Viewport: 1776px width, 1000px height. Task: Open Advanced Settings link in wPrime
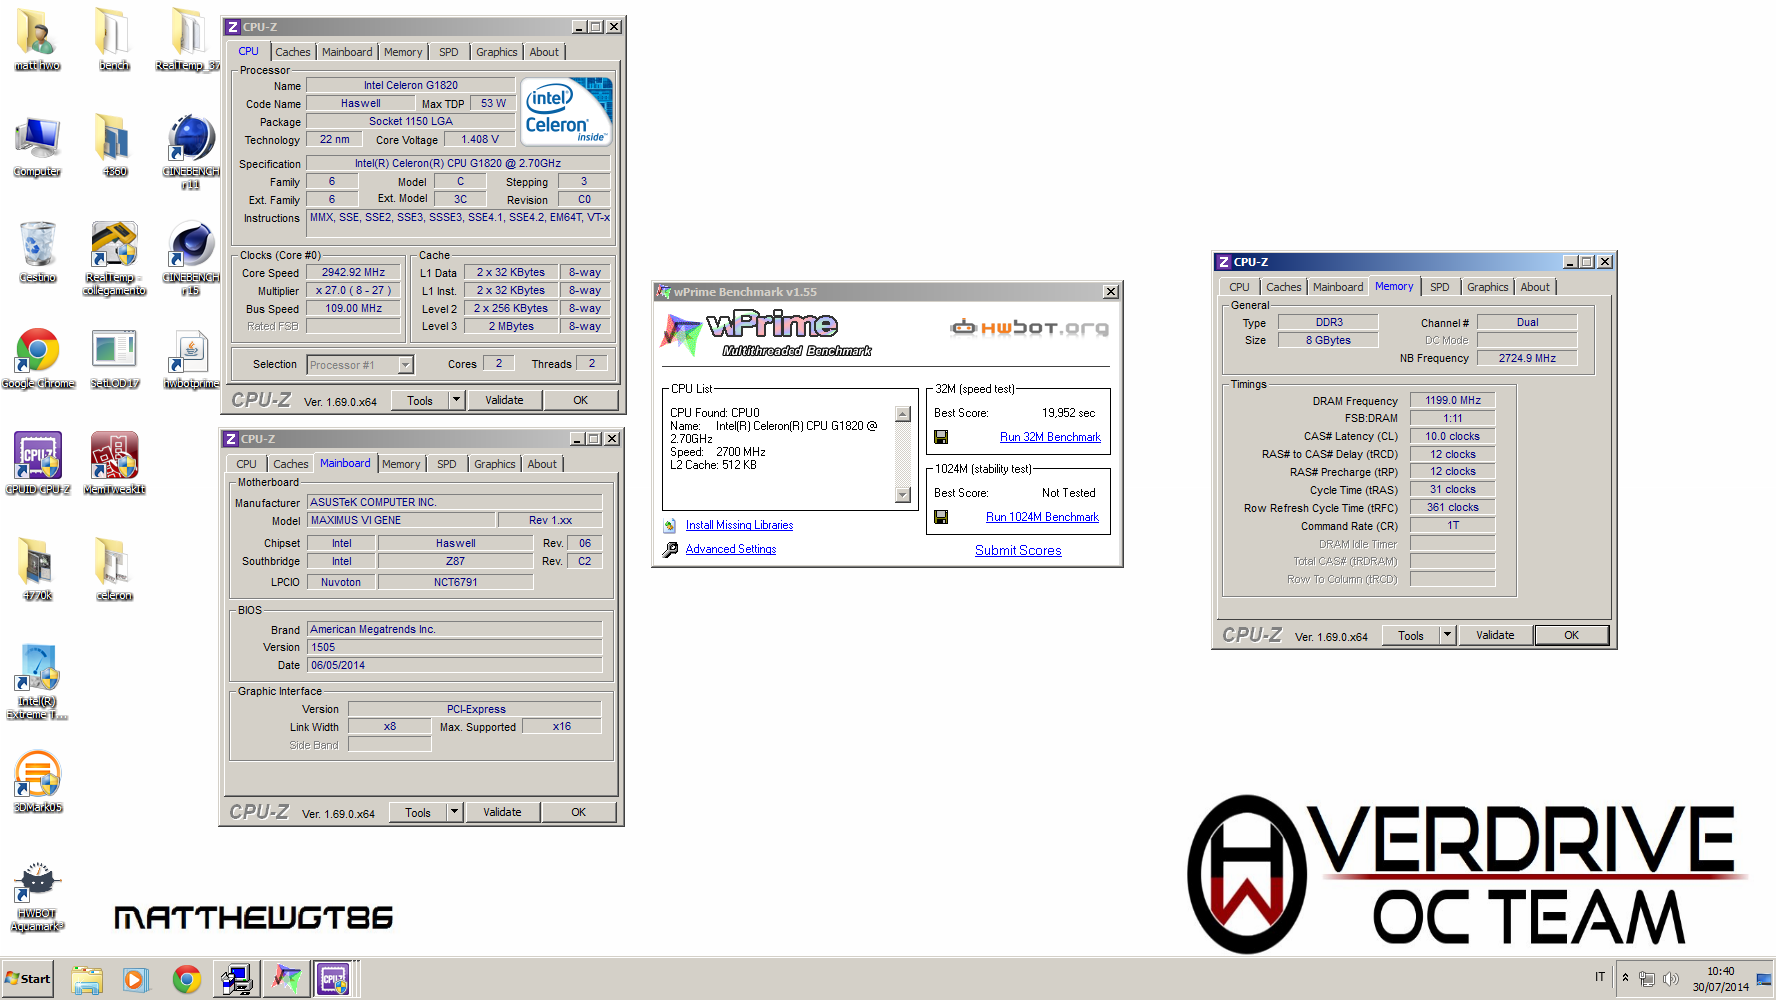click(x=731, y=549)
